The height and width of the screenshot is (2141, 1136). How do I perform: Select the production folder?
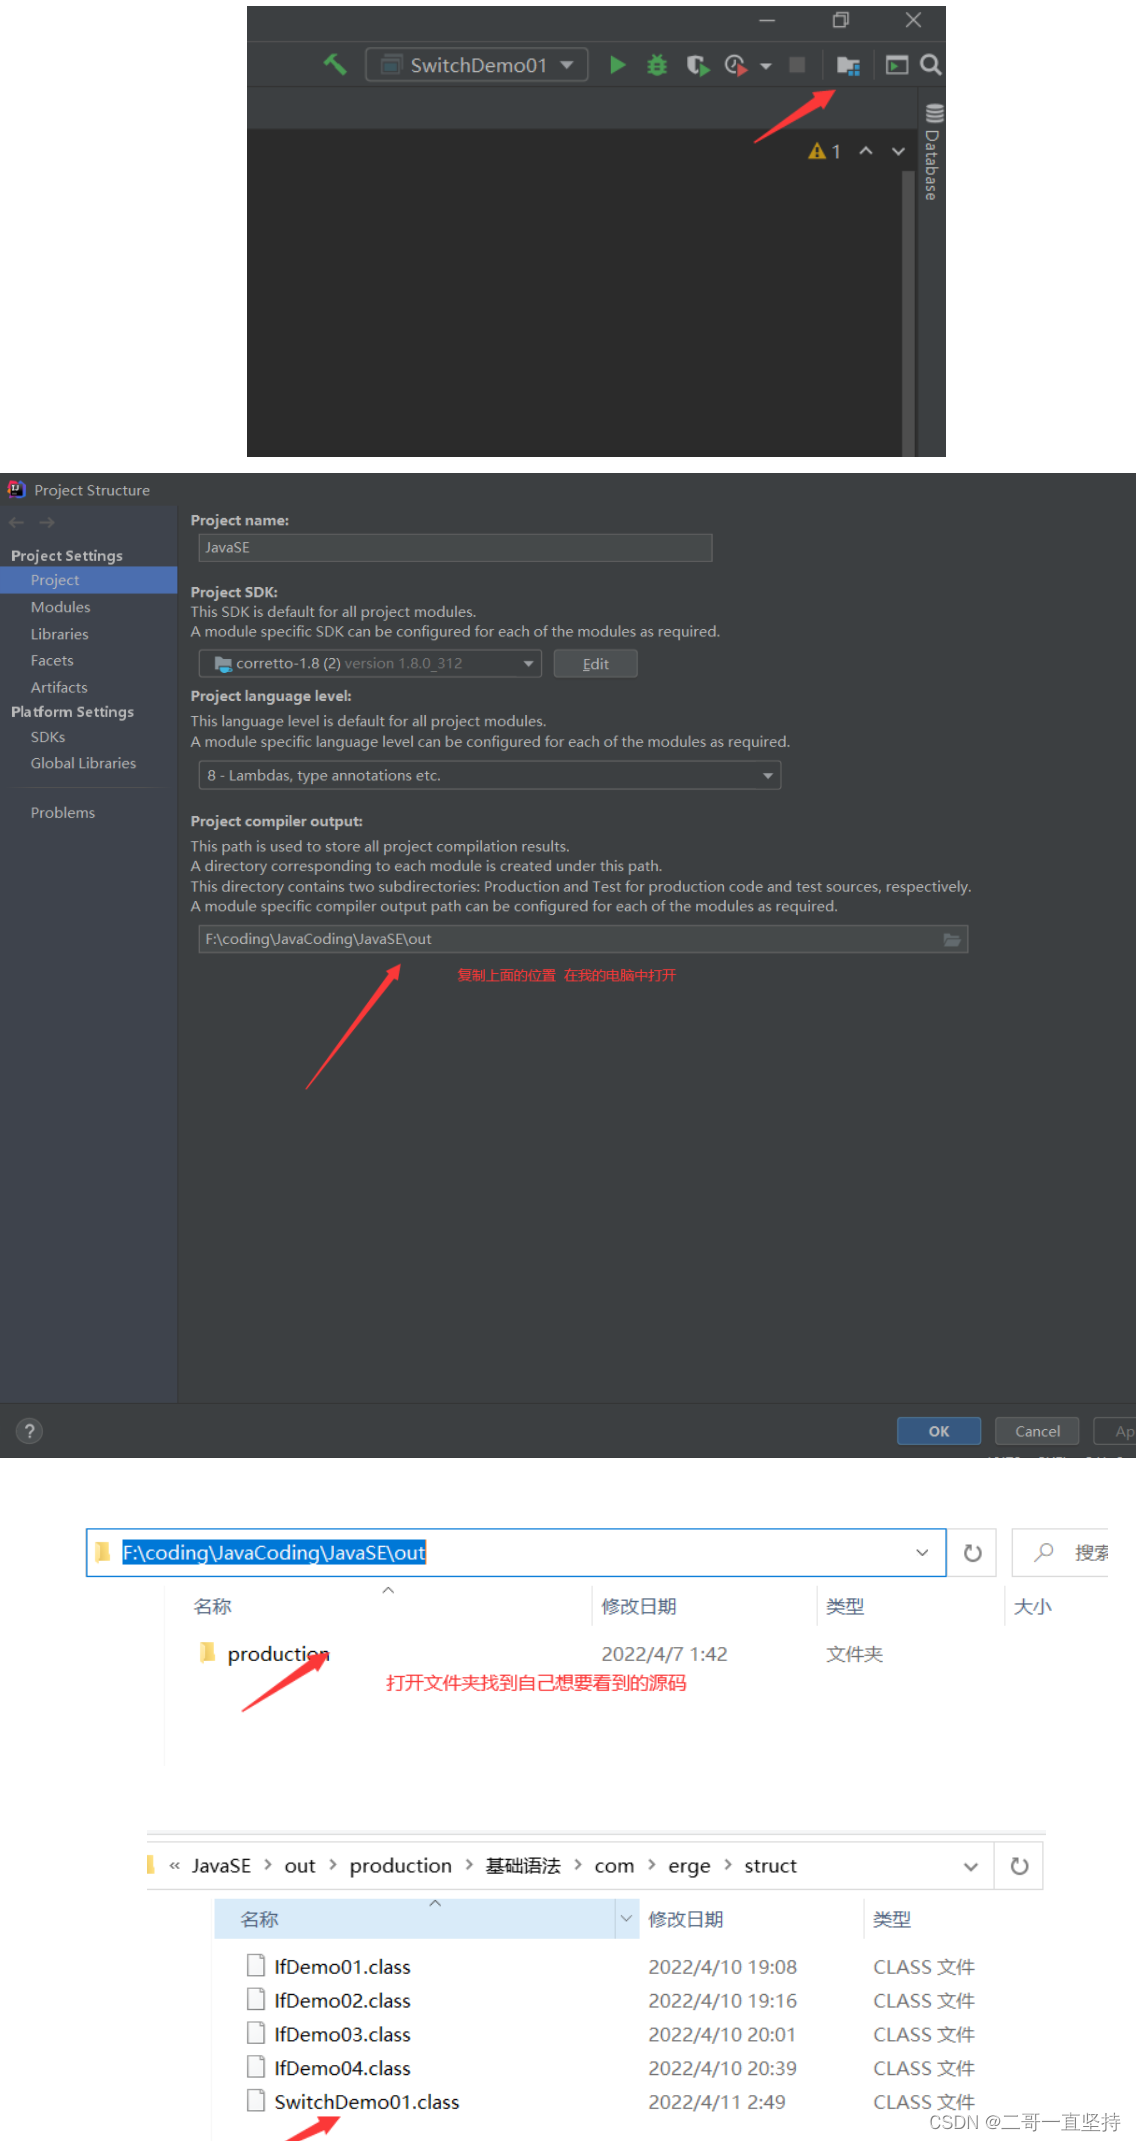point(278,1654)
